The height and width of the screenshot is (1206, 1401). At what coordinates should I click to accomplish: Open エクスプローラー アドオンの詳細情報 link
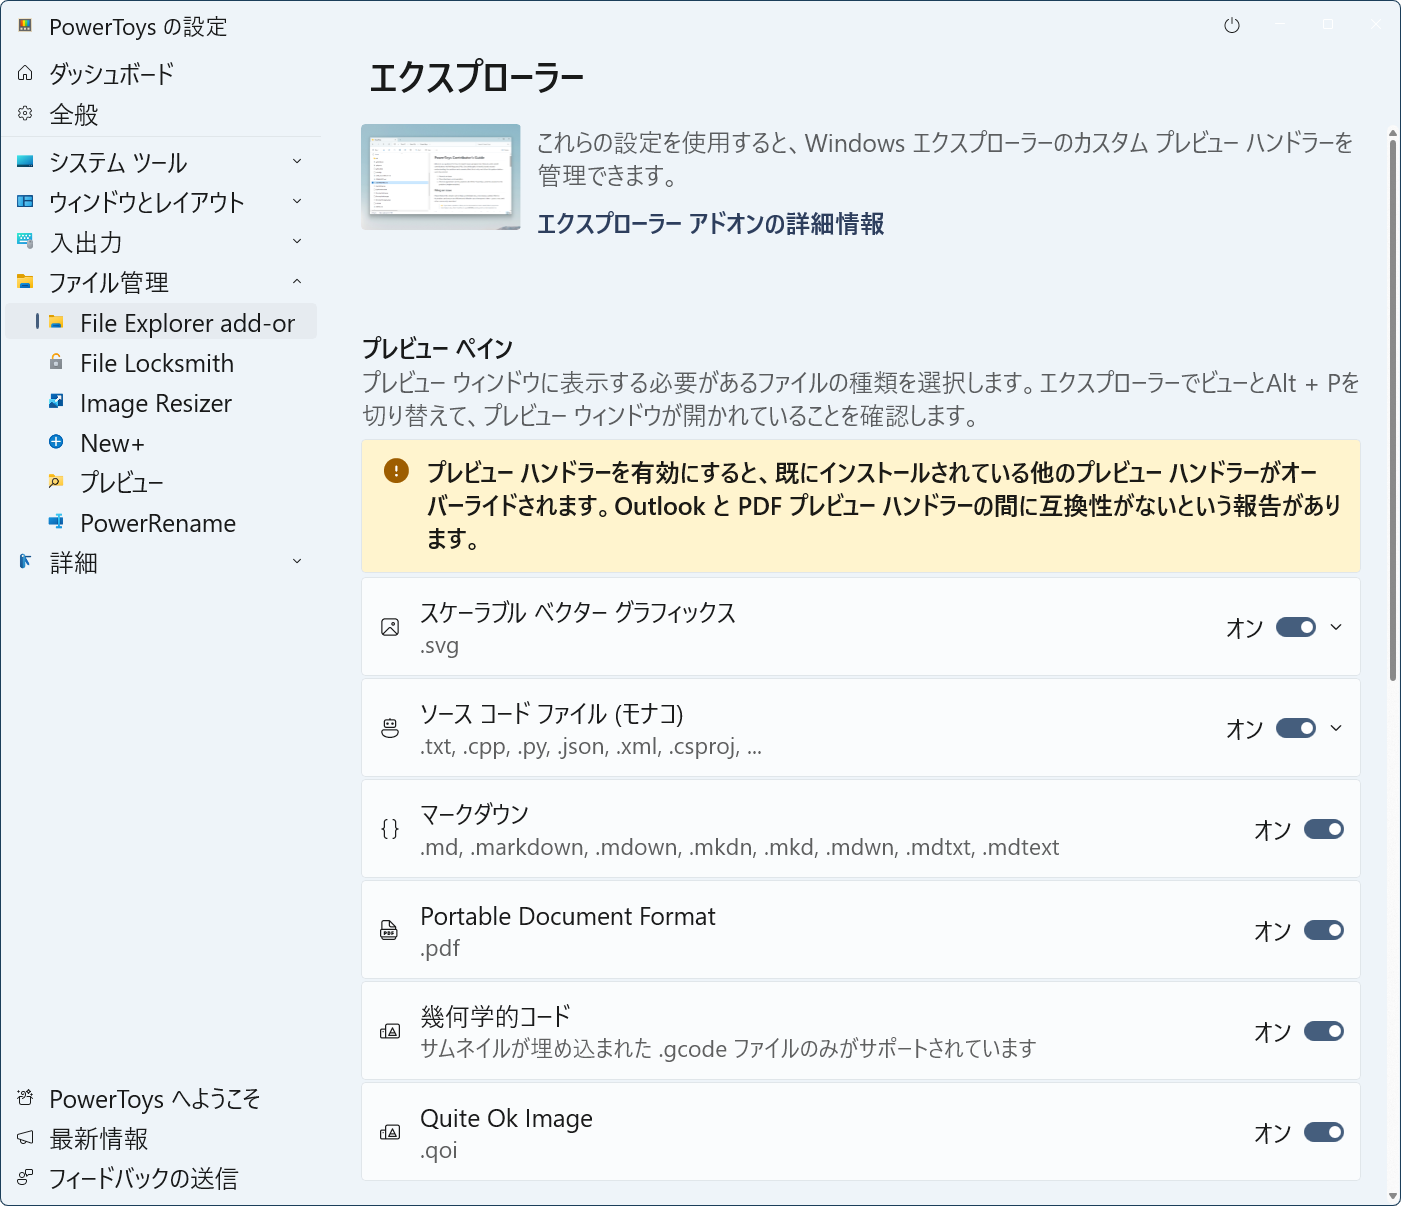[711, 223]
